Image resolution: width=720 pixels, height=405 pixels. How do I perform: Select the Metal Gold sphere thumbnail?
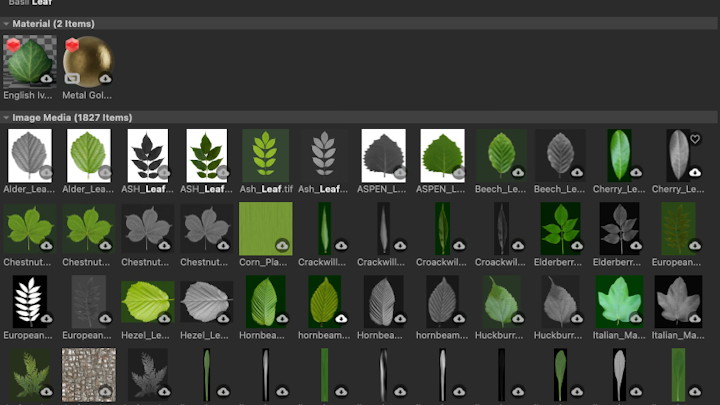pyautogui.click(x=88, y=62)
